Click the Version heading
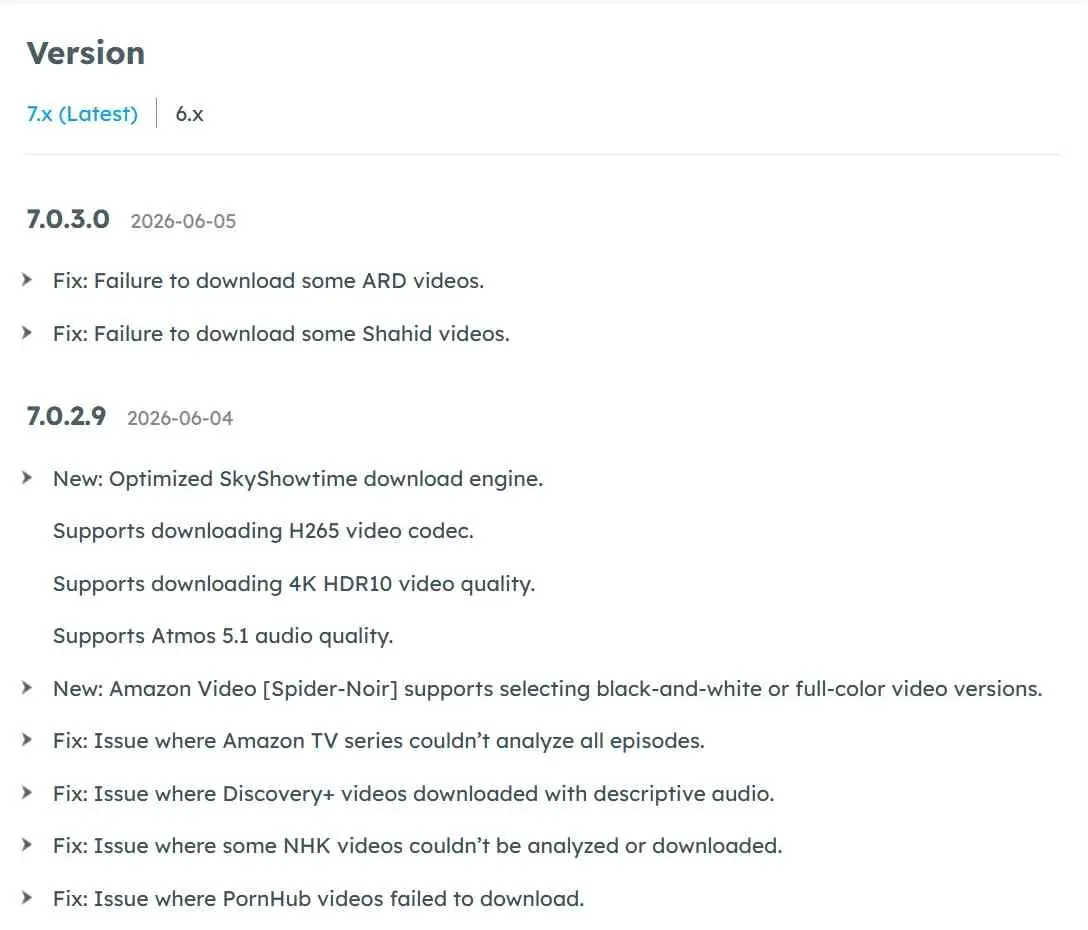This screenshot has height=930, width=1088. (86, 53)
